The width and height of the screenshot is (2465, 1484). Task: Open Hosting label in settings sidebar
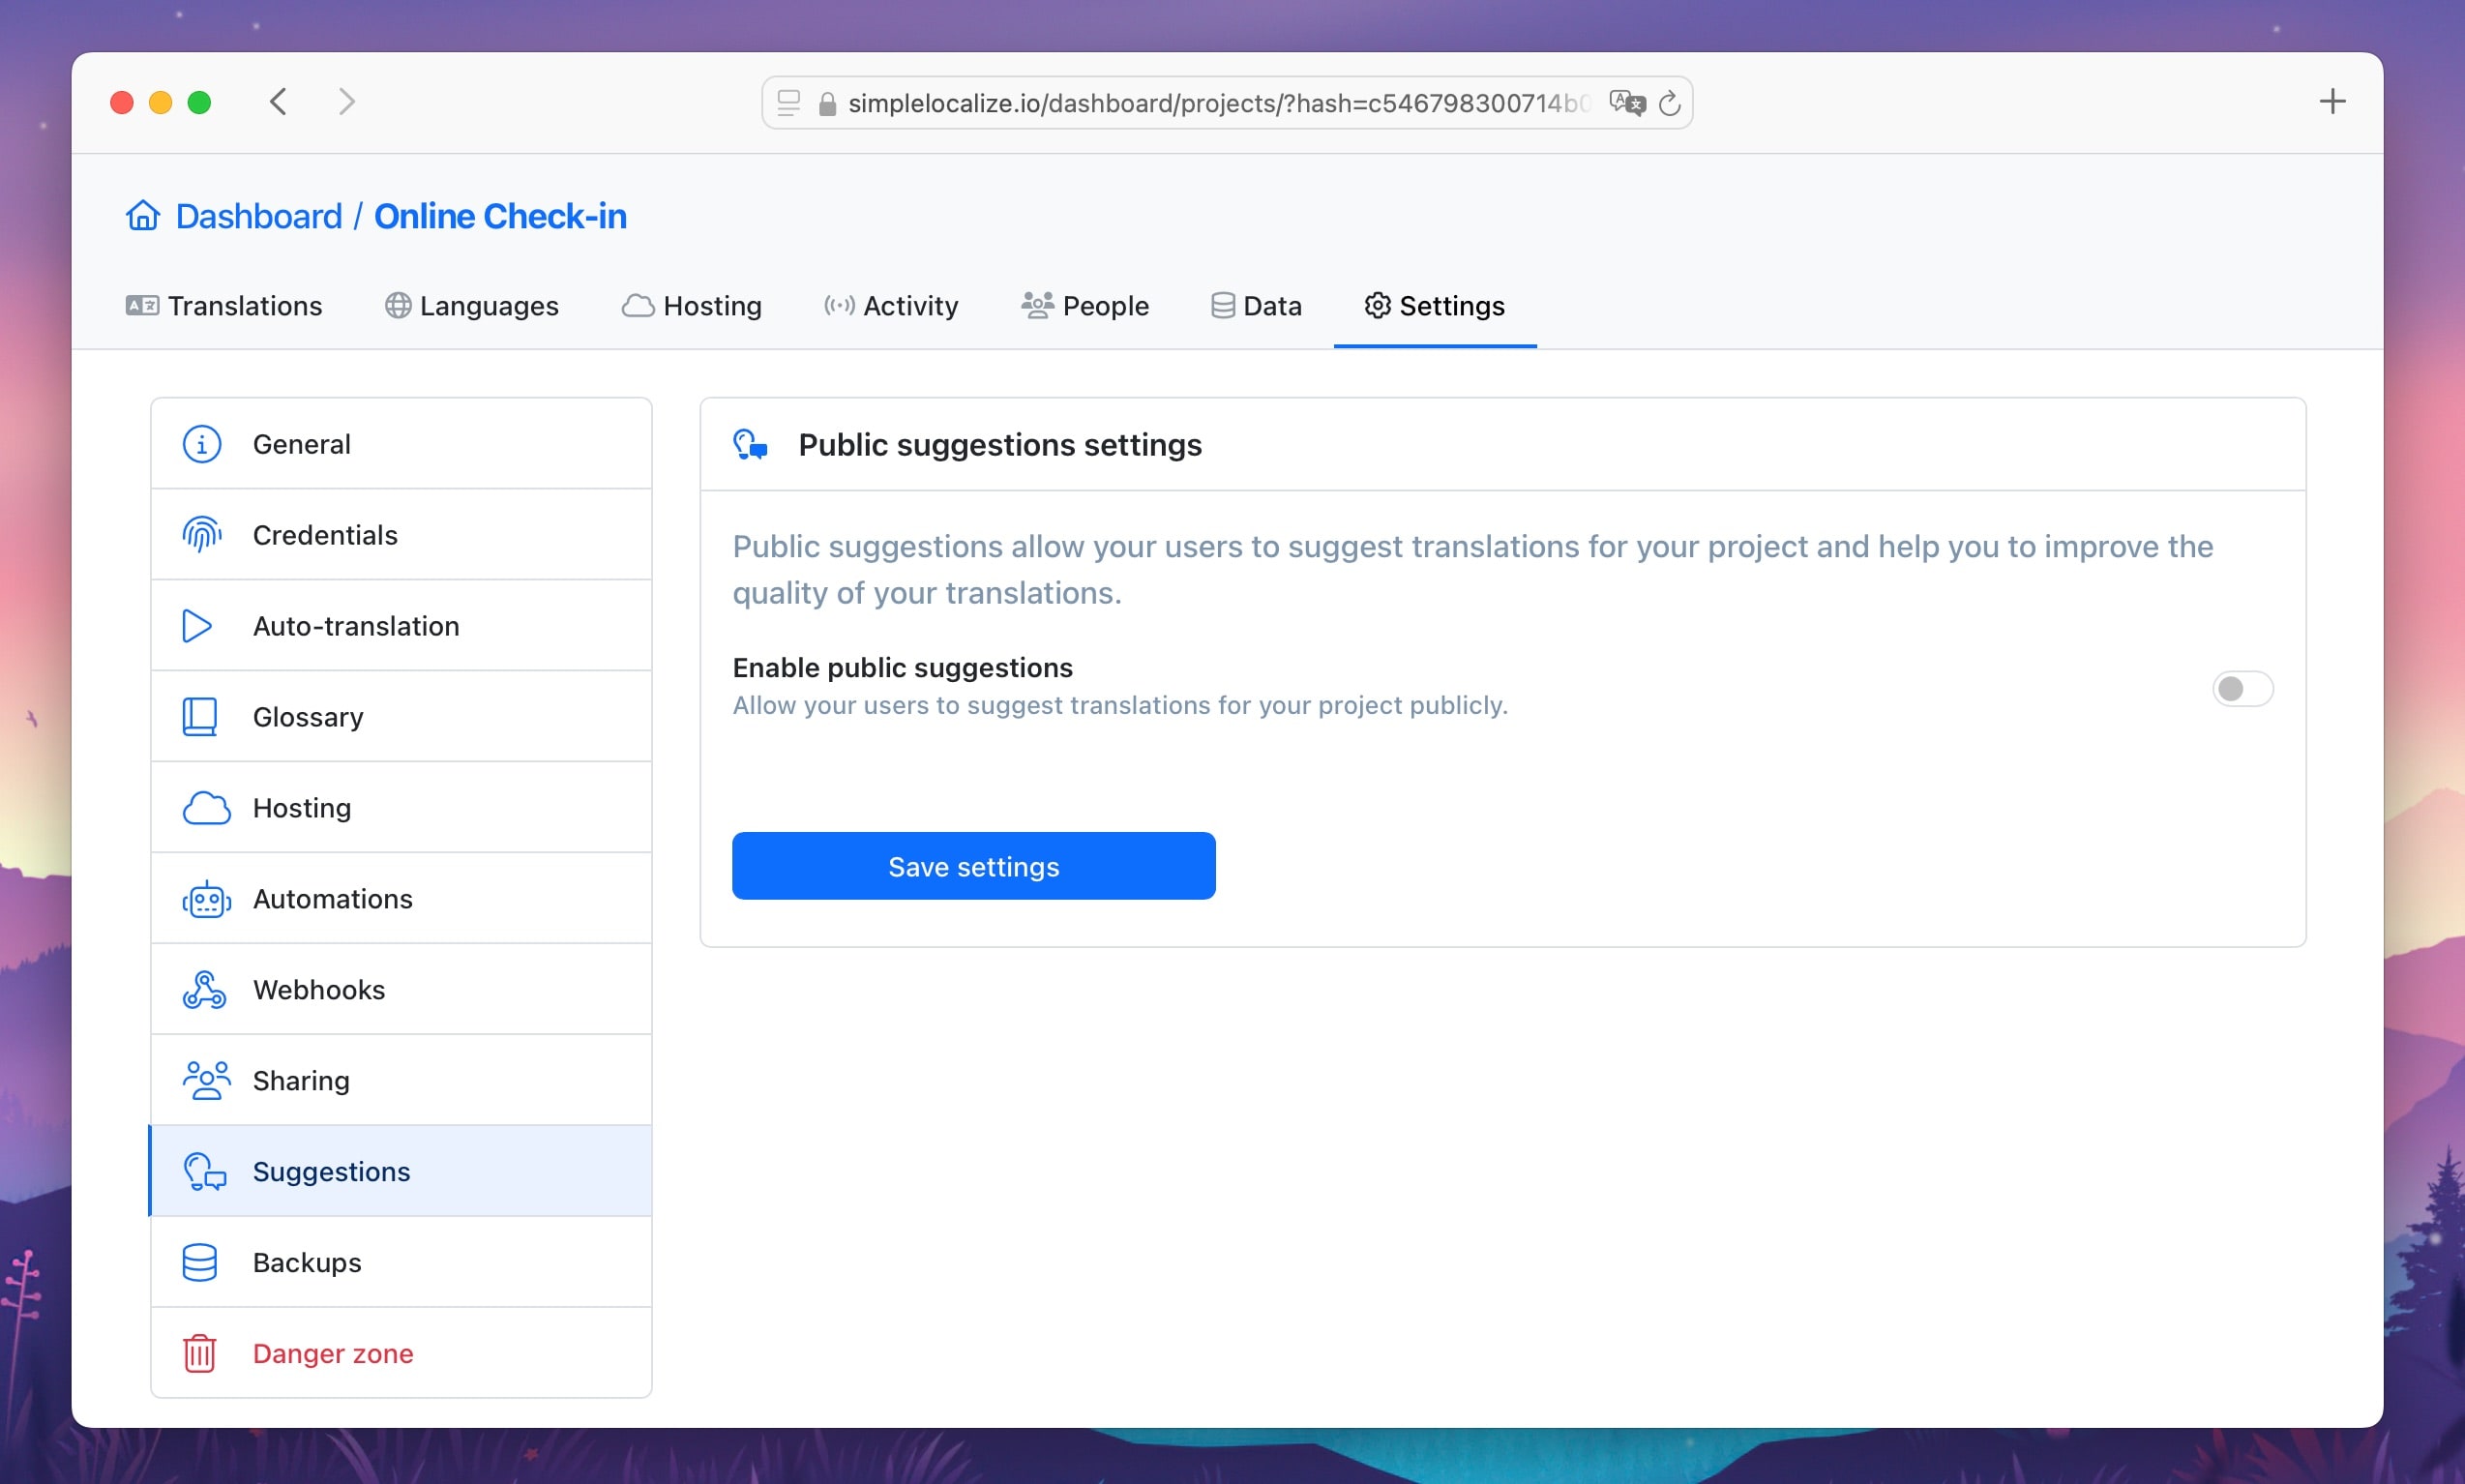pyautogui.click(x=302, y=808)
